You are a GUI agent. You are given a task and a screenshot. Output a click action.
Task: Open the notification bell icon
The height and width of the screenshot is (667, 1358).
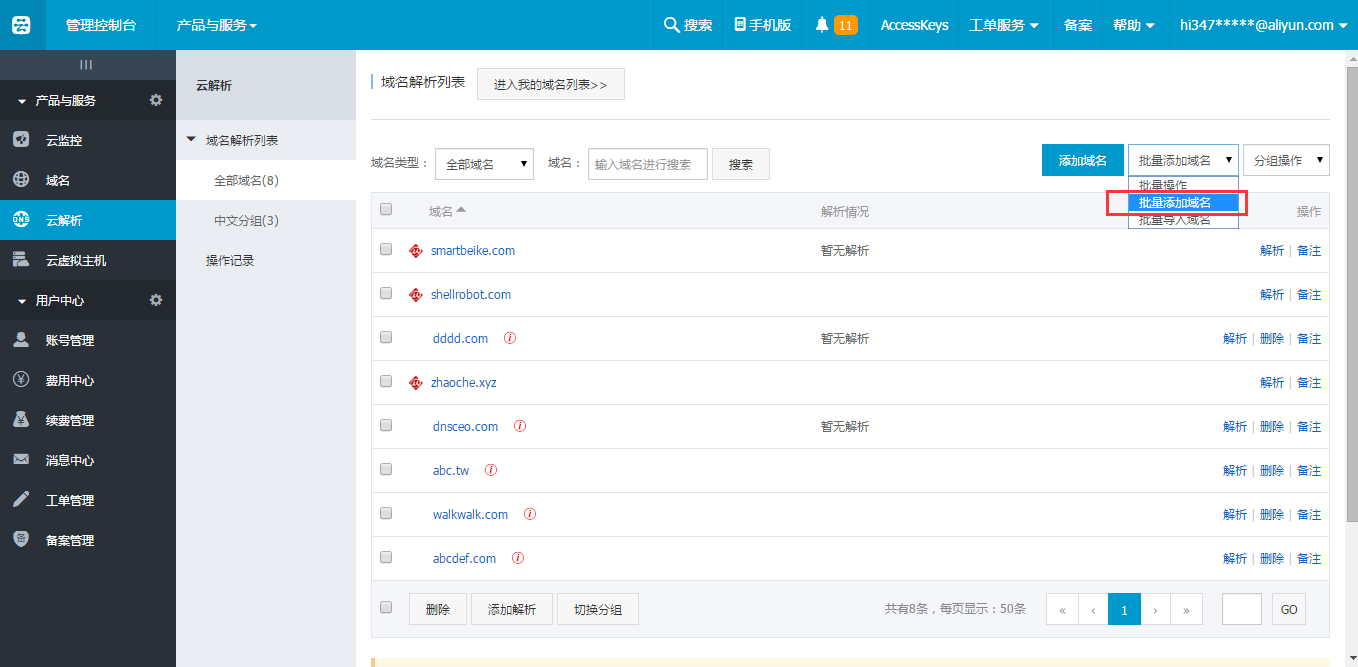[822, 25]
